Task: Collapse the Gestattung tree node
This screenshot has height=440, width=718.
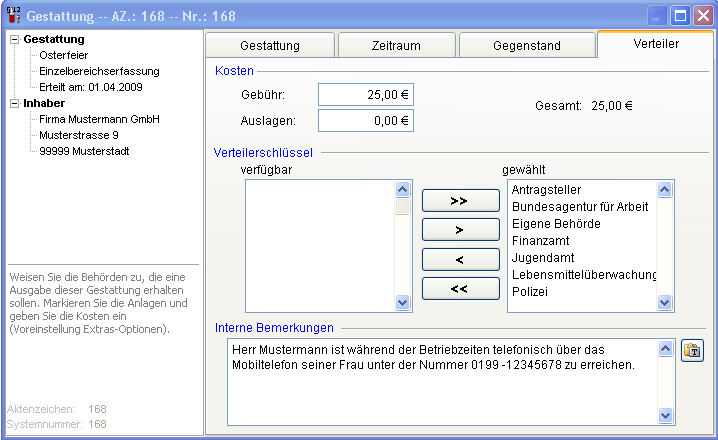Action: tap(14, 39)
